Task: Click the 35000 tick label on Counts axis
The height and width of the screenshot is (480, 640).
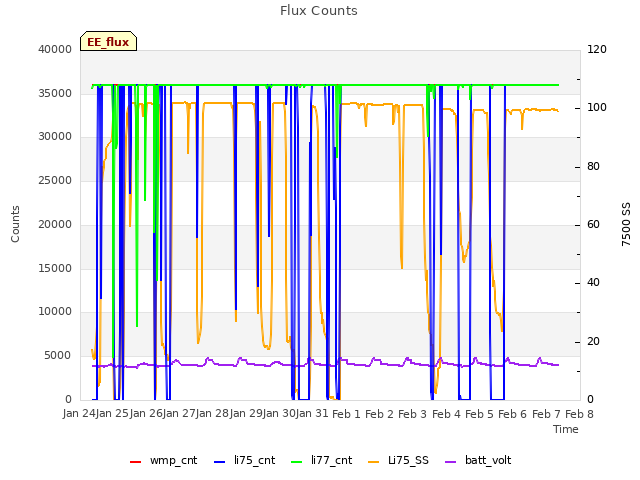Action: coord(55,93)
